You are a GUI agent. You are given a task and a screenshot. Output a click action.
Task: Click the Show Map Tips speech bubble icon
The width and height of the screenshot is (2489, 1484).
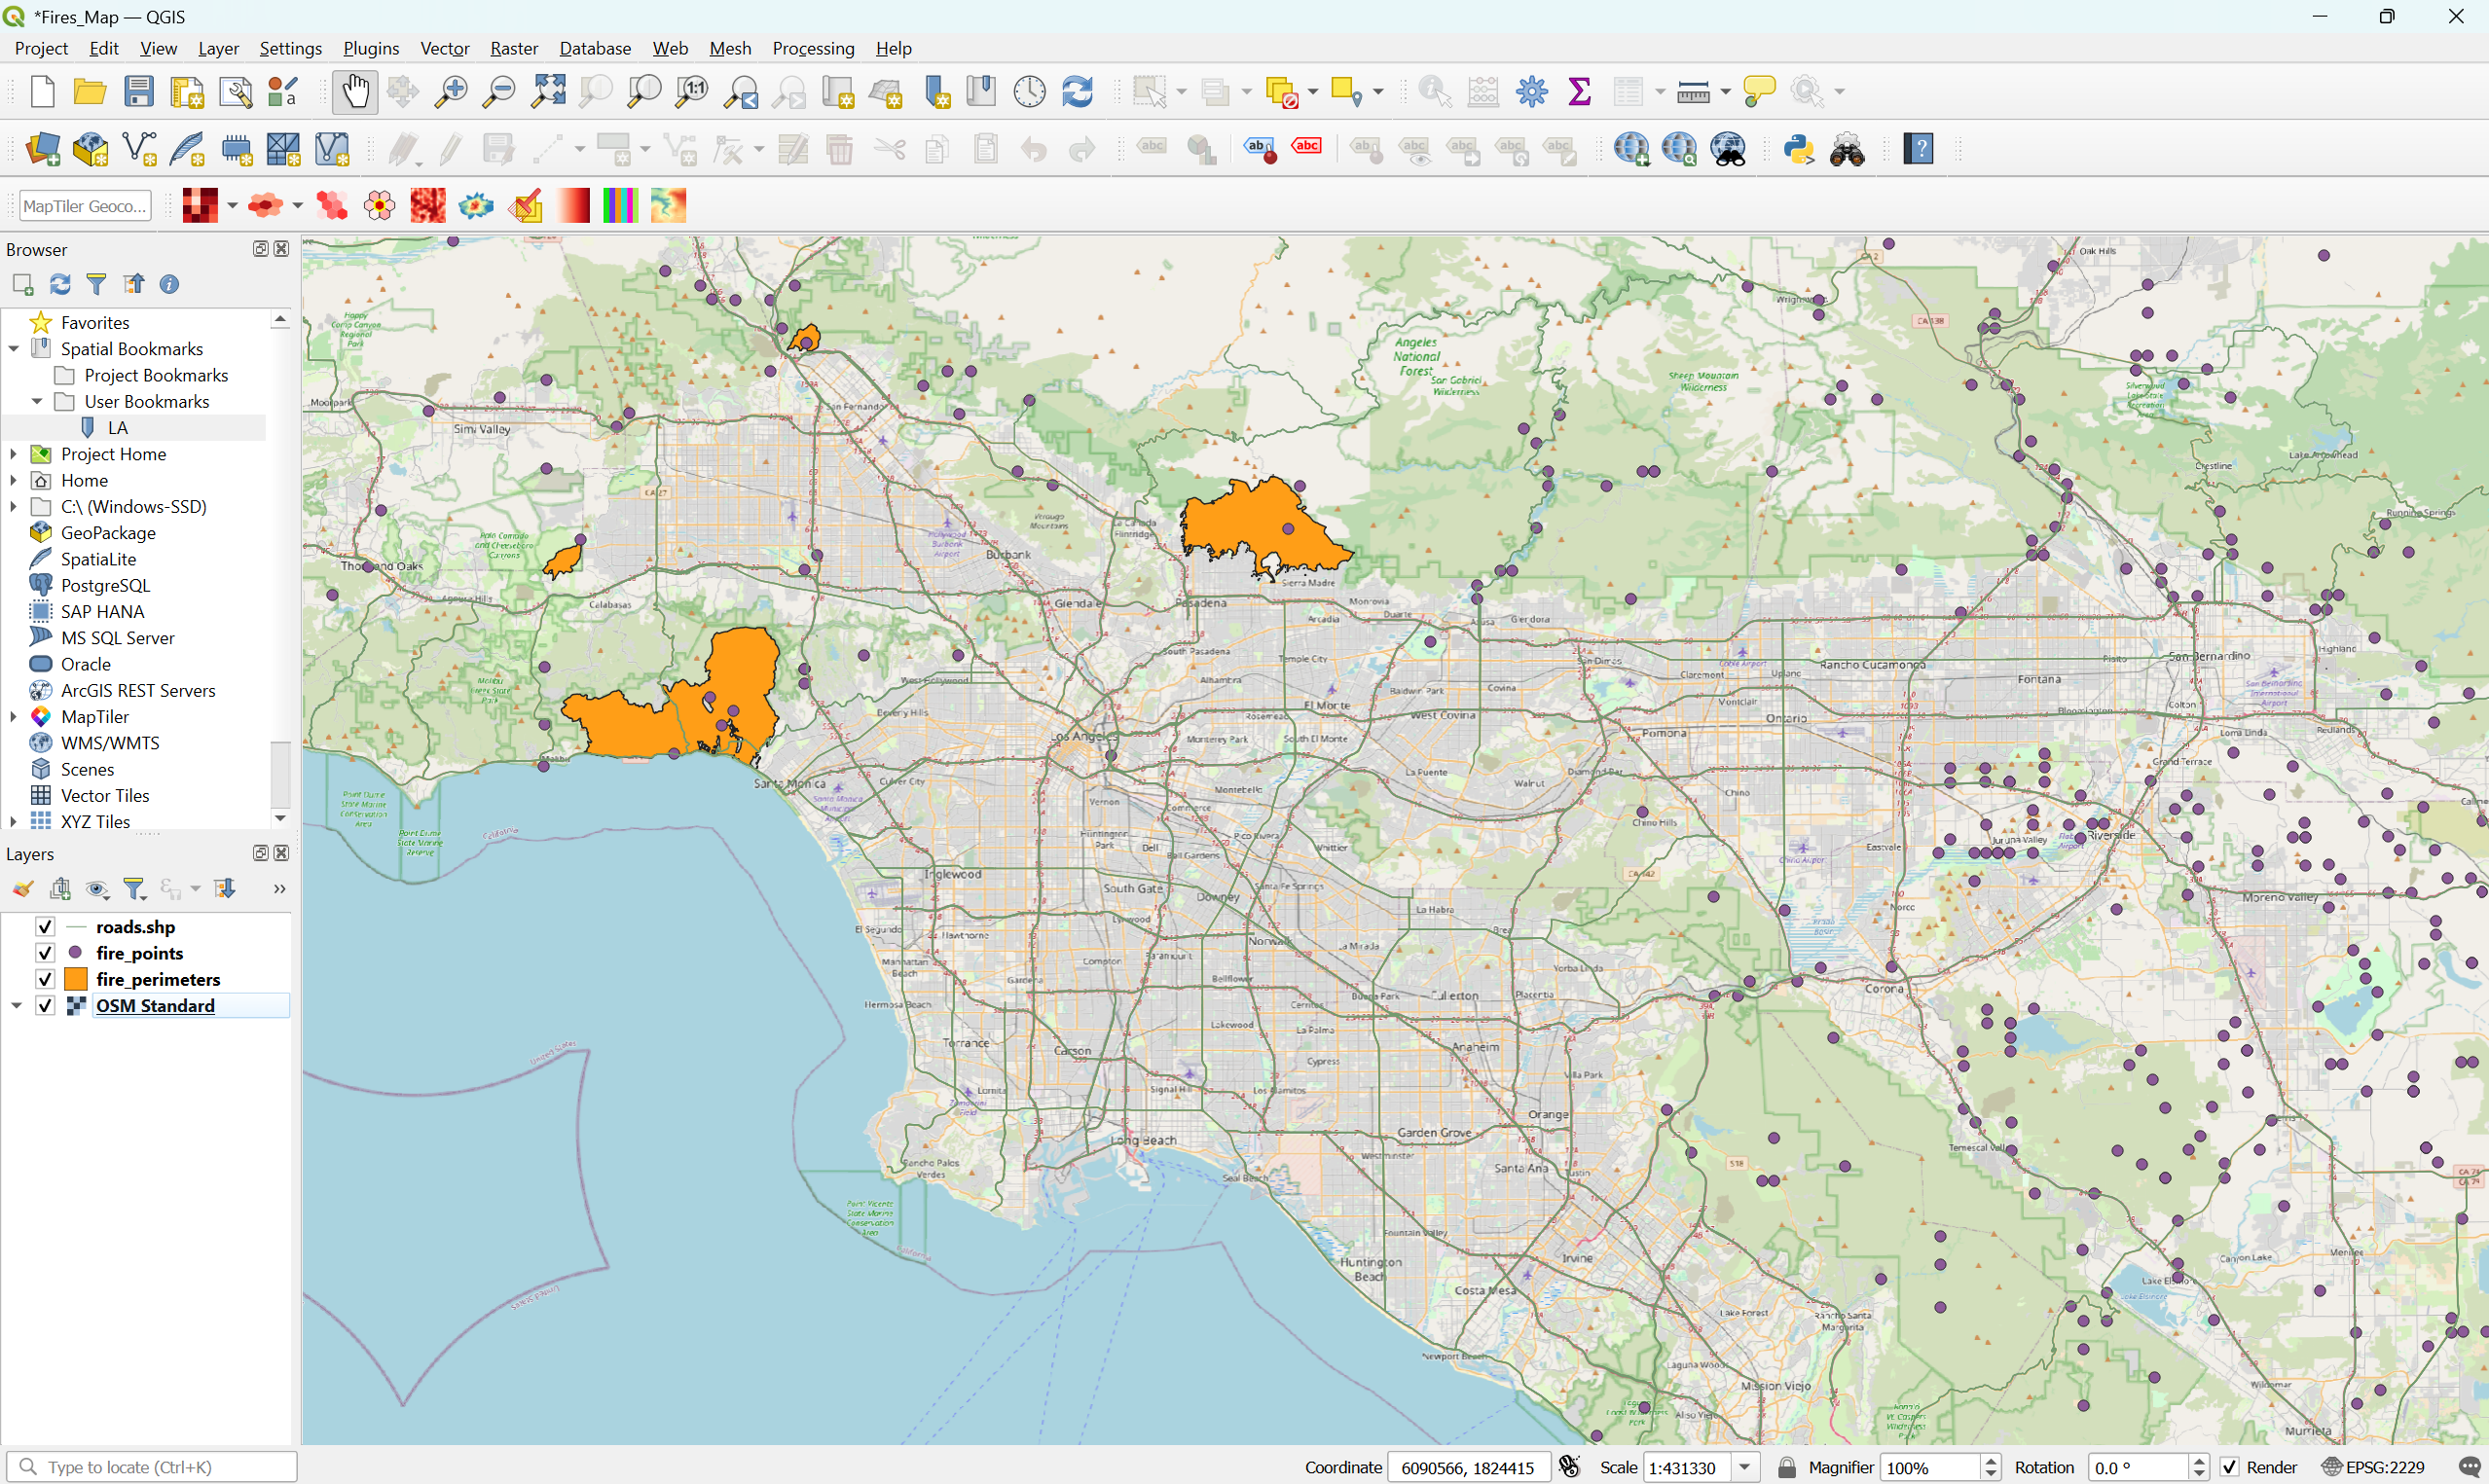pos(1759,92)
